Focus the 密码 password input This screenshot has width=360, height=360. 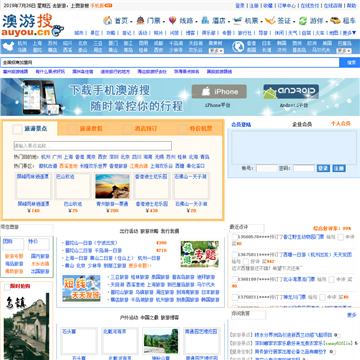click(304, 168)
